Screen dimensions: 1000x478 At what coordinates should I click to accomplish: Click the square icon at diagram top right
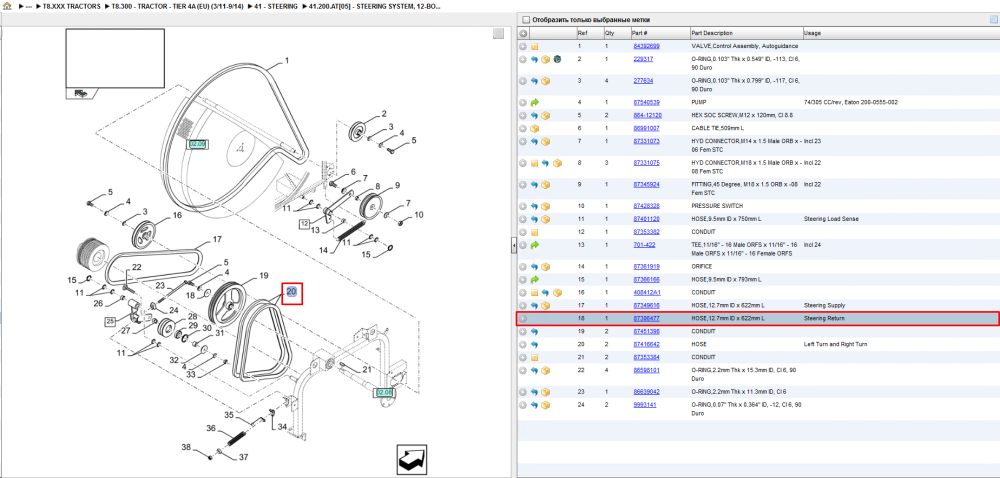pos(498,34)
